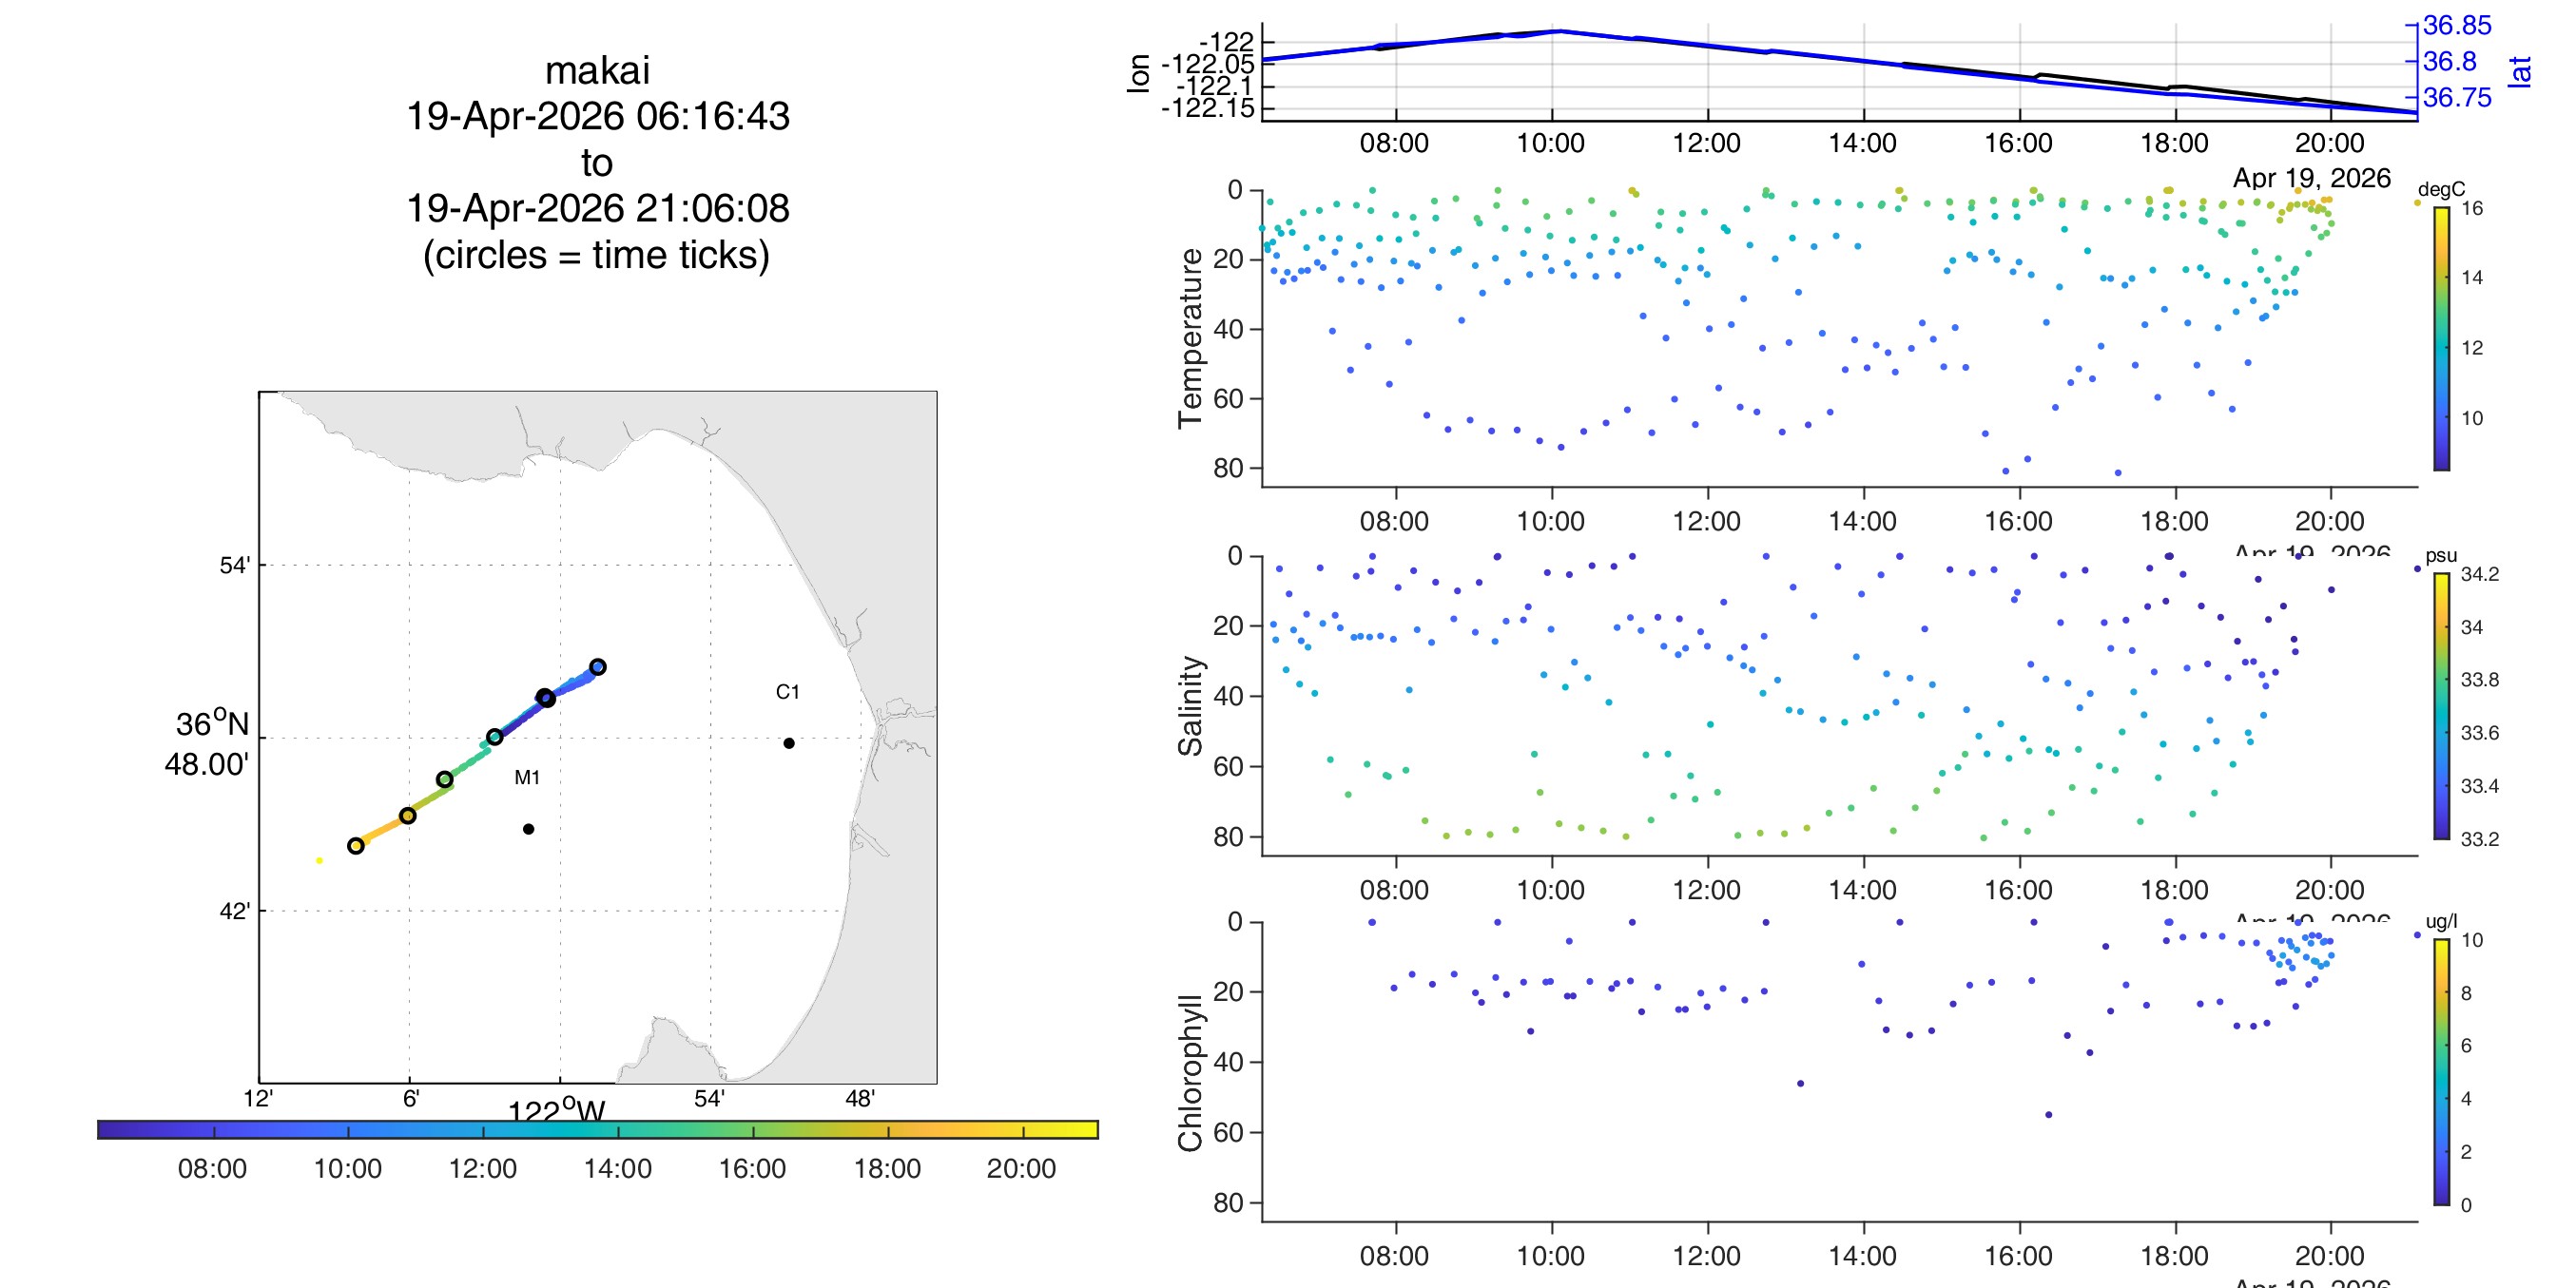Click the 20:00 label on time colorbar
This screenshot has height=1288, width=2576.
pyautogui.click(x=1021, y=1169)
